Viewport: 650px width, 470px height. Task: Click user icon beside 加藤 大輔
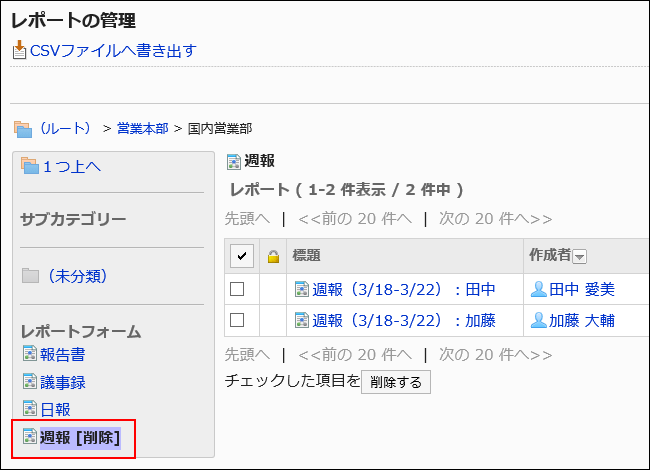click(538, 320)
